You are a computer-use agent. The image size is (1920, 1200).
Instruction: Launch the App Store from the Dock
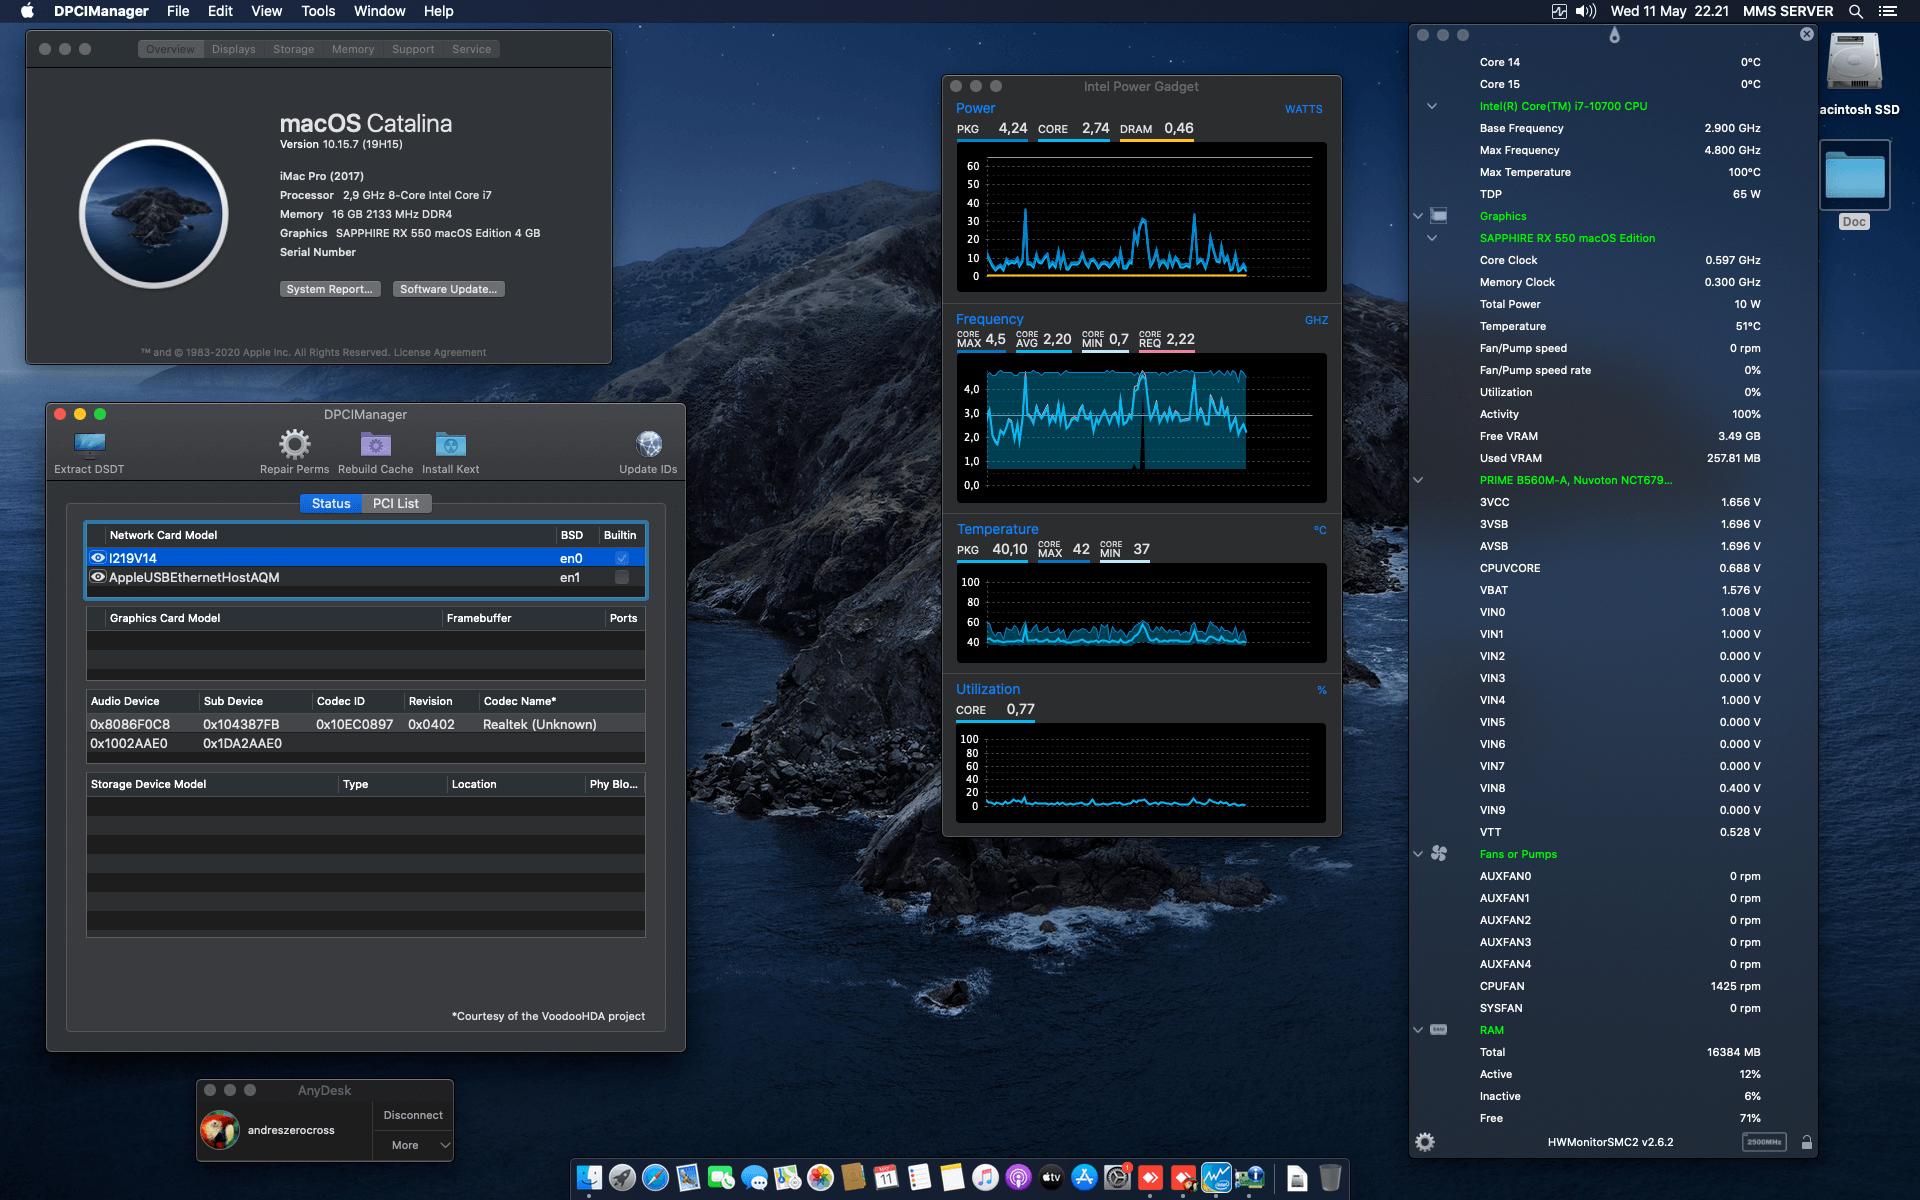pos(1083,1178)
